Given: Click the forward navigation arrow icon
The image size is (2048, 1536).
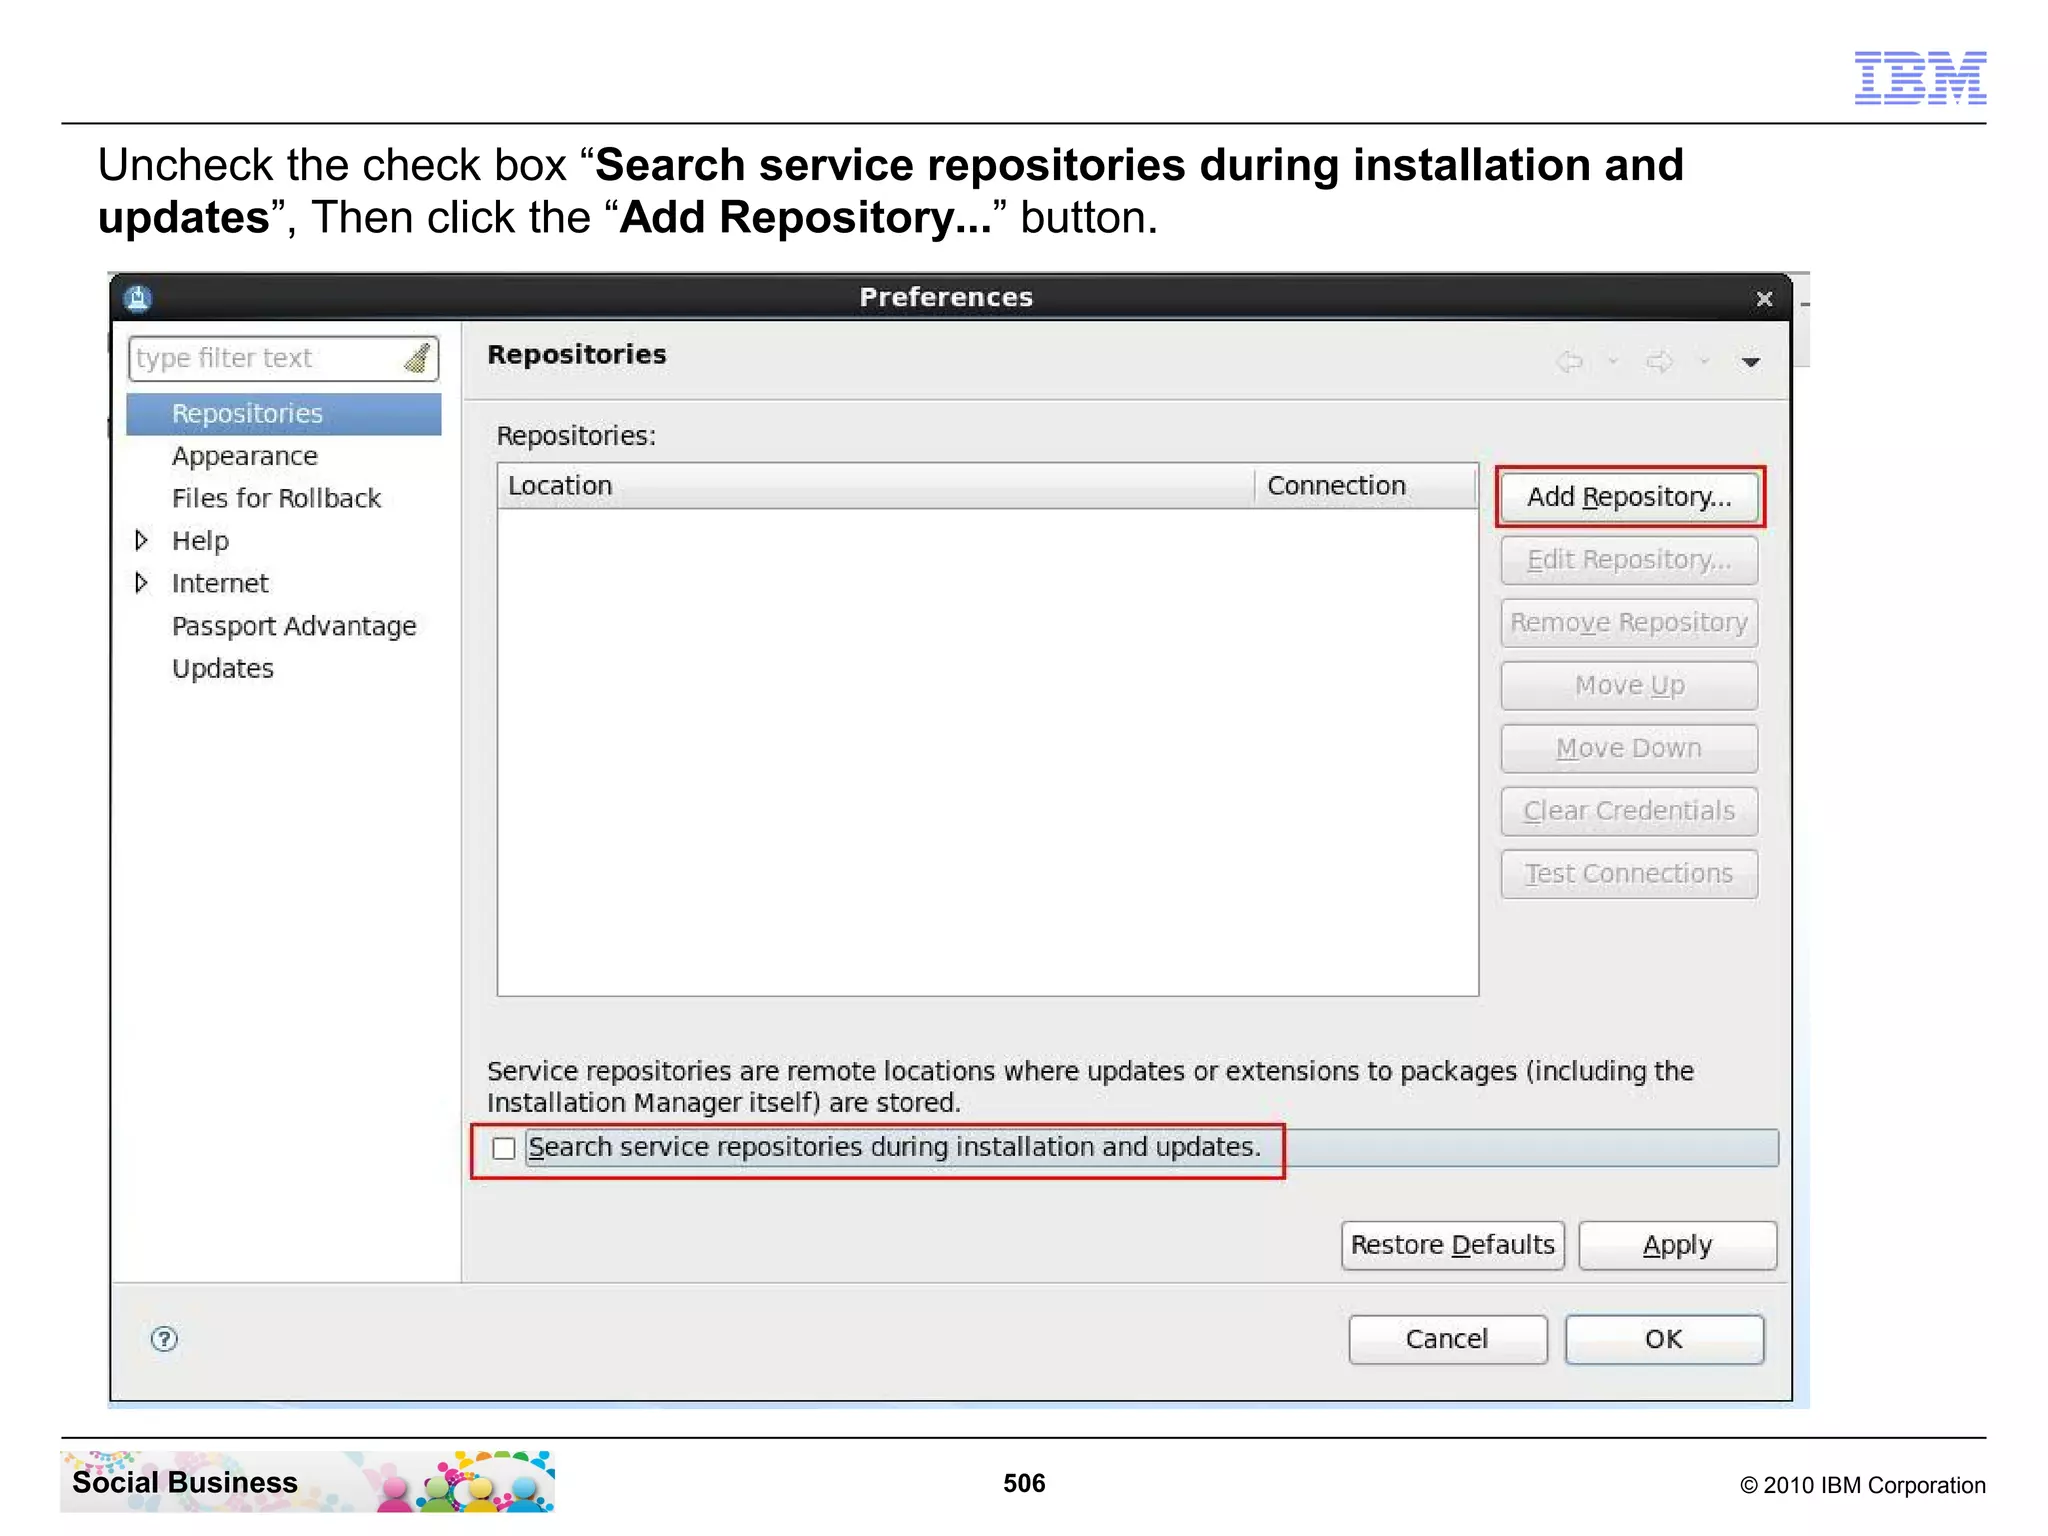Looking at the screenshot, I should [x=1660, y=361].
